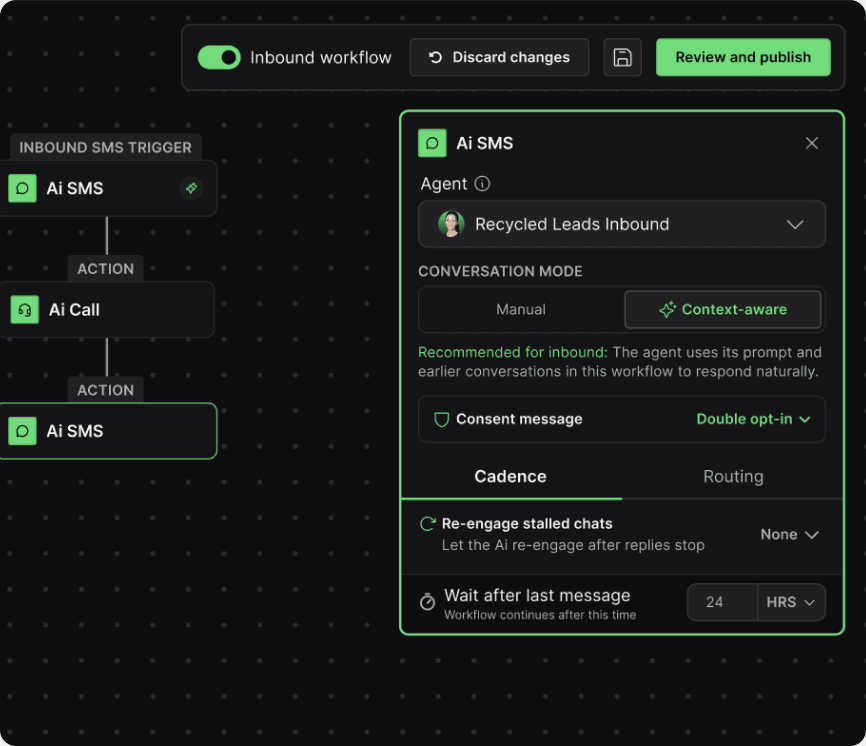Open the HRS unit dropdown
This screenshot has height=746, width=866.
pyautogui.click(x=791, y=602)
